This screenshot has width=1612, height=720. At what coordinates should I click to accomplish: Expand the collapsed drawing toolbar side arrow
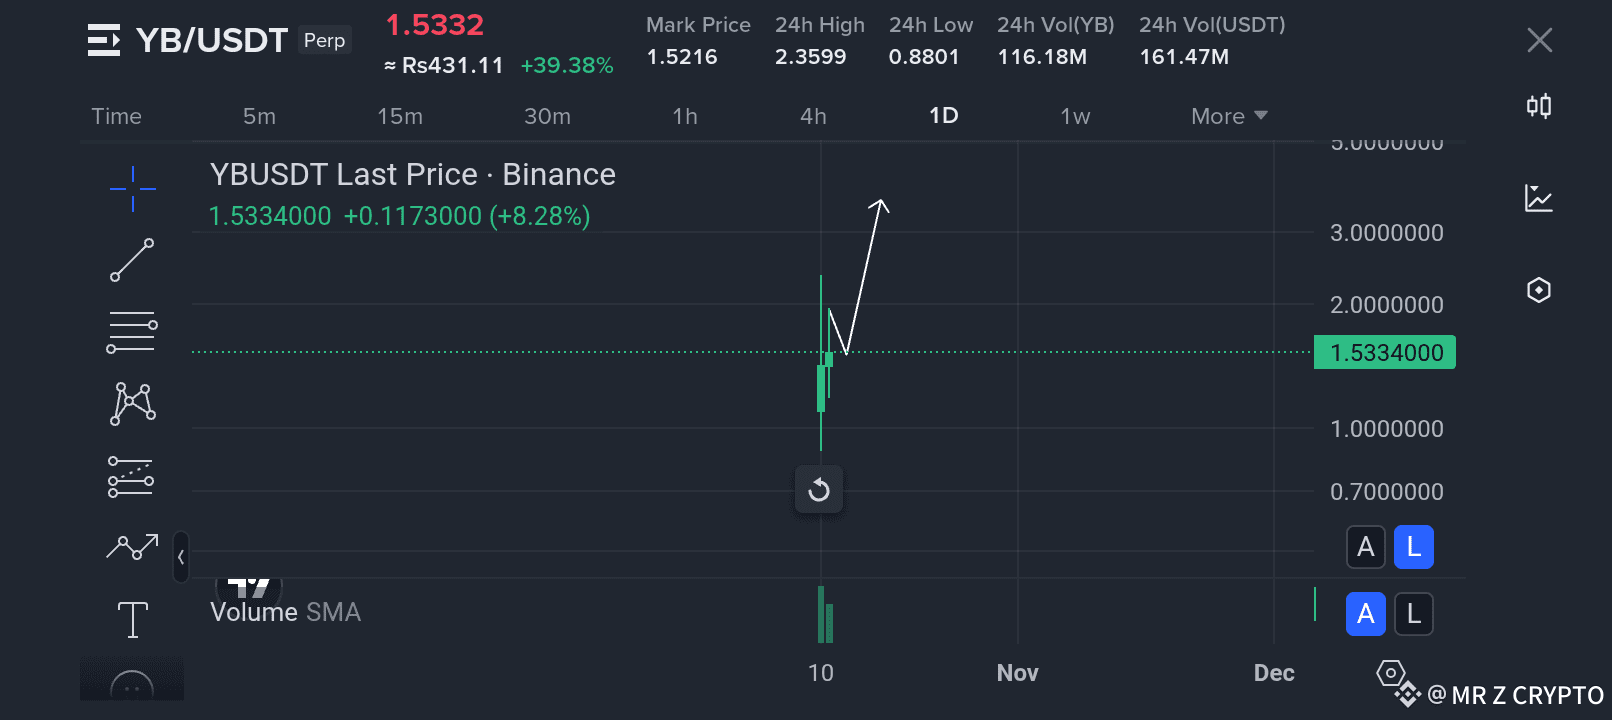[181, 557]
